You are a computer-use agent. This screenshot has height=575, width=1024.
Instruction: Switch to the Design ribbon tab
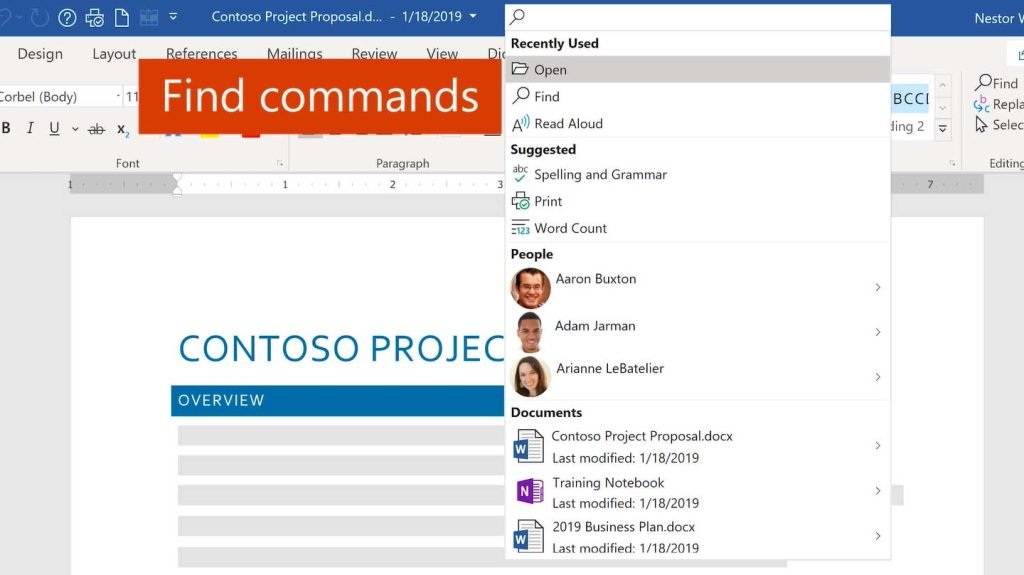click(40, 54)
